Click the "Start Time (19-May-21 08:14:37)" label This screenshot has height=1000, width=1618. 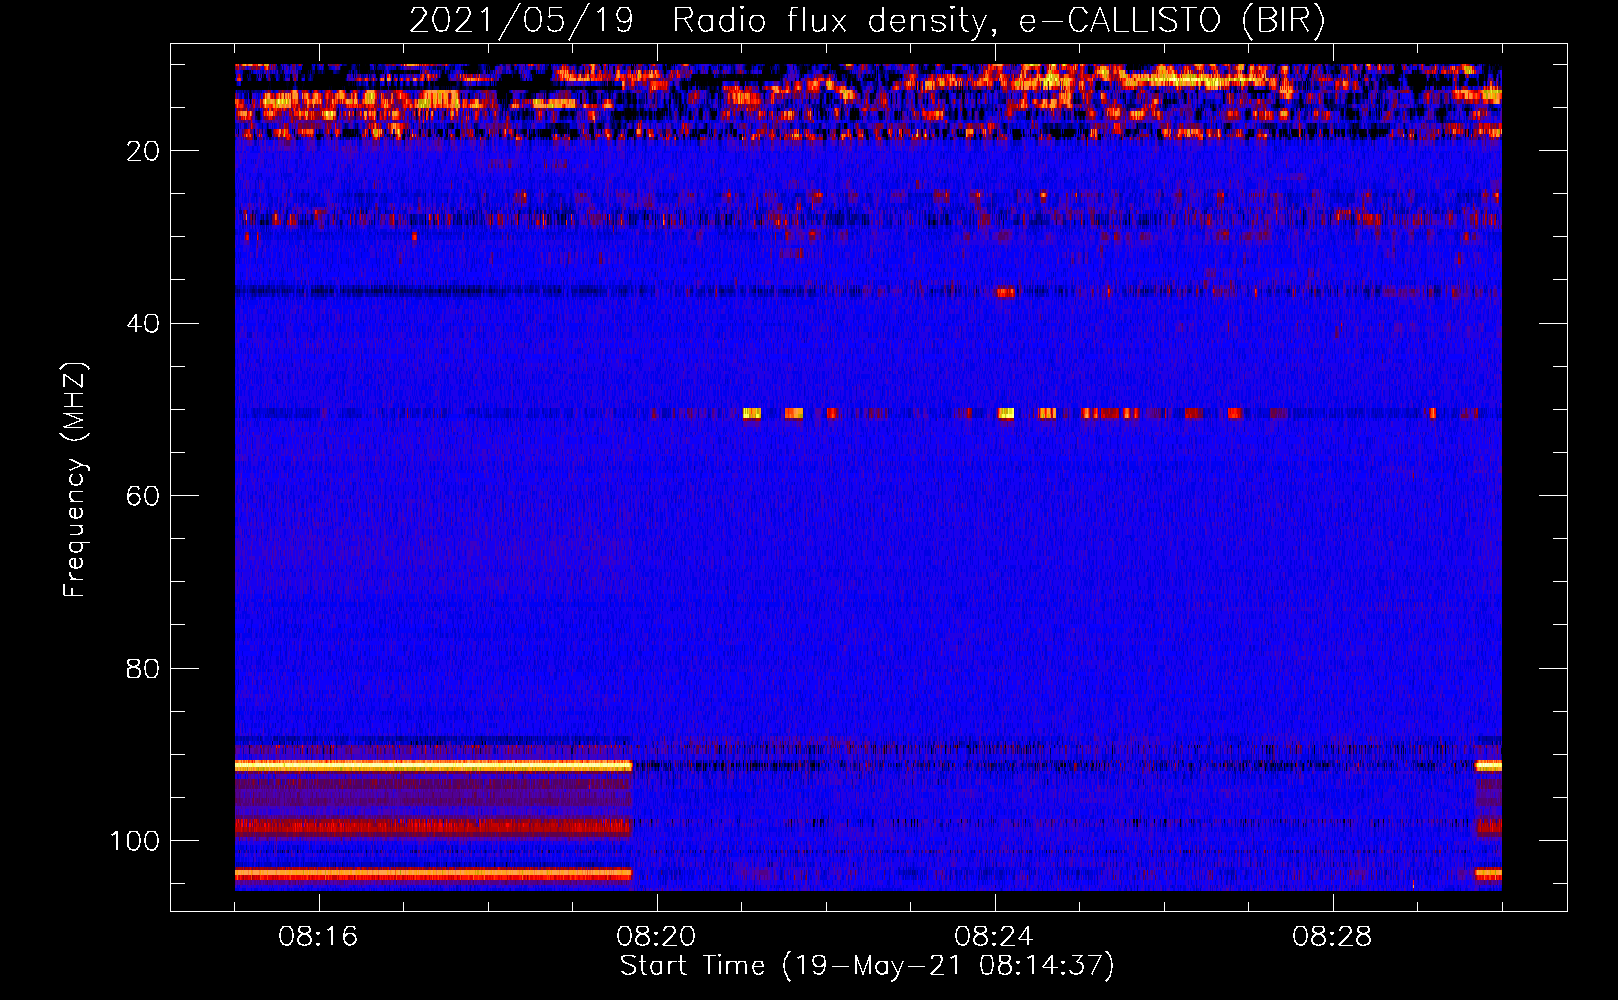point(867,966)
